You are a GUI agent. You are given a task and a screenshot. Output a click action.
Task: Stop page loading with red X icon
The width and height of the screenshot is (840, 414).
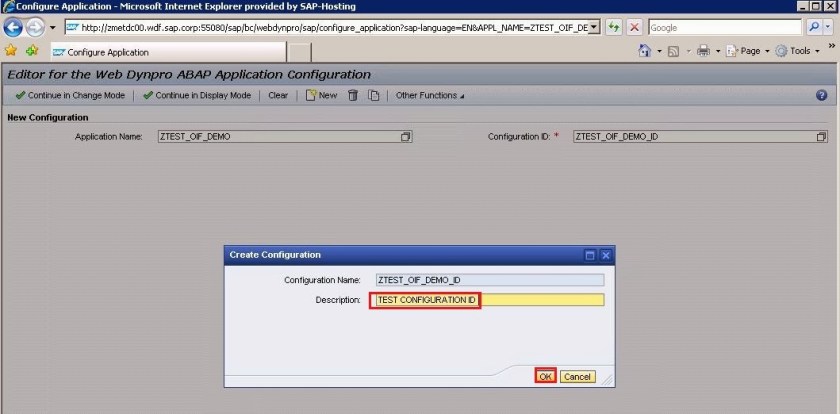pos(635,27)
